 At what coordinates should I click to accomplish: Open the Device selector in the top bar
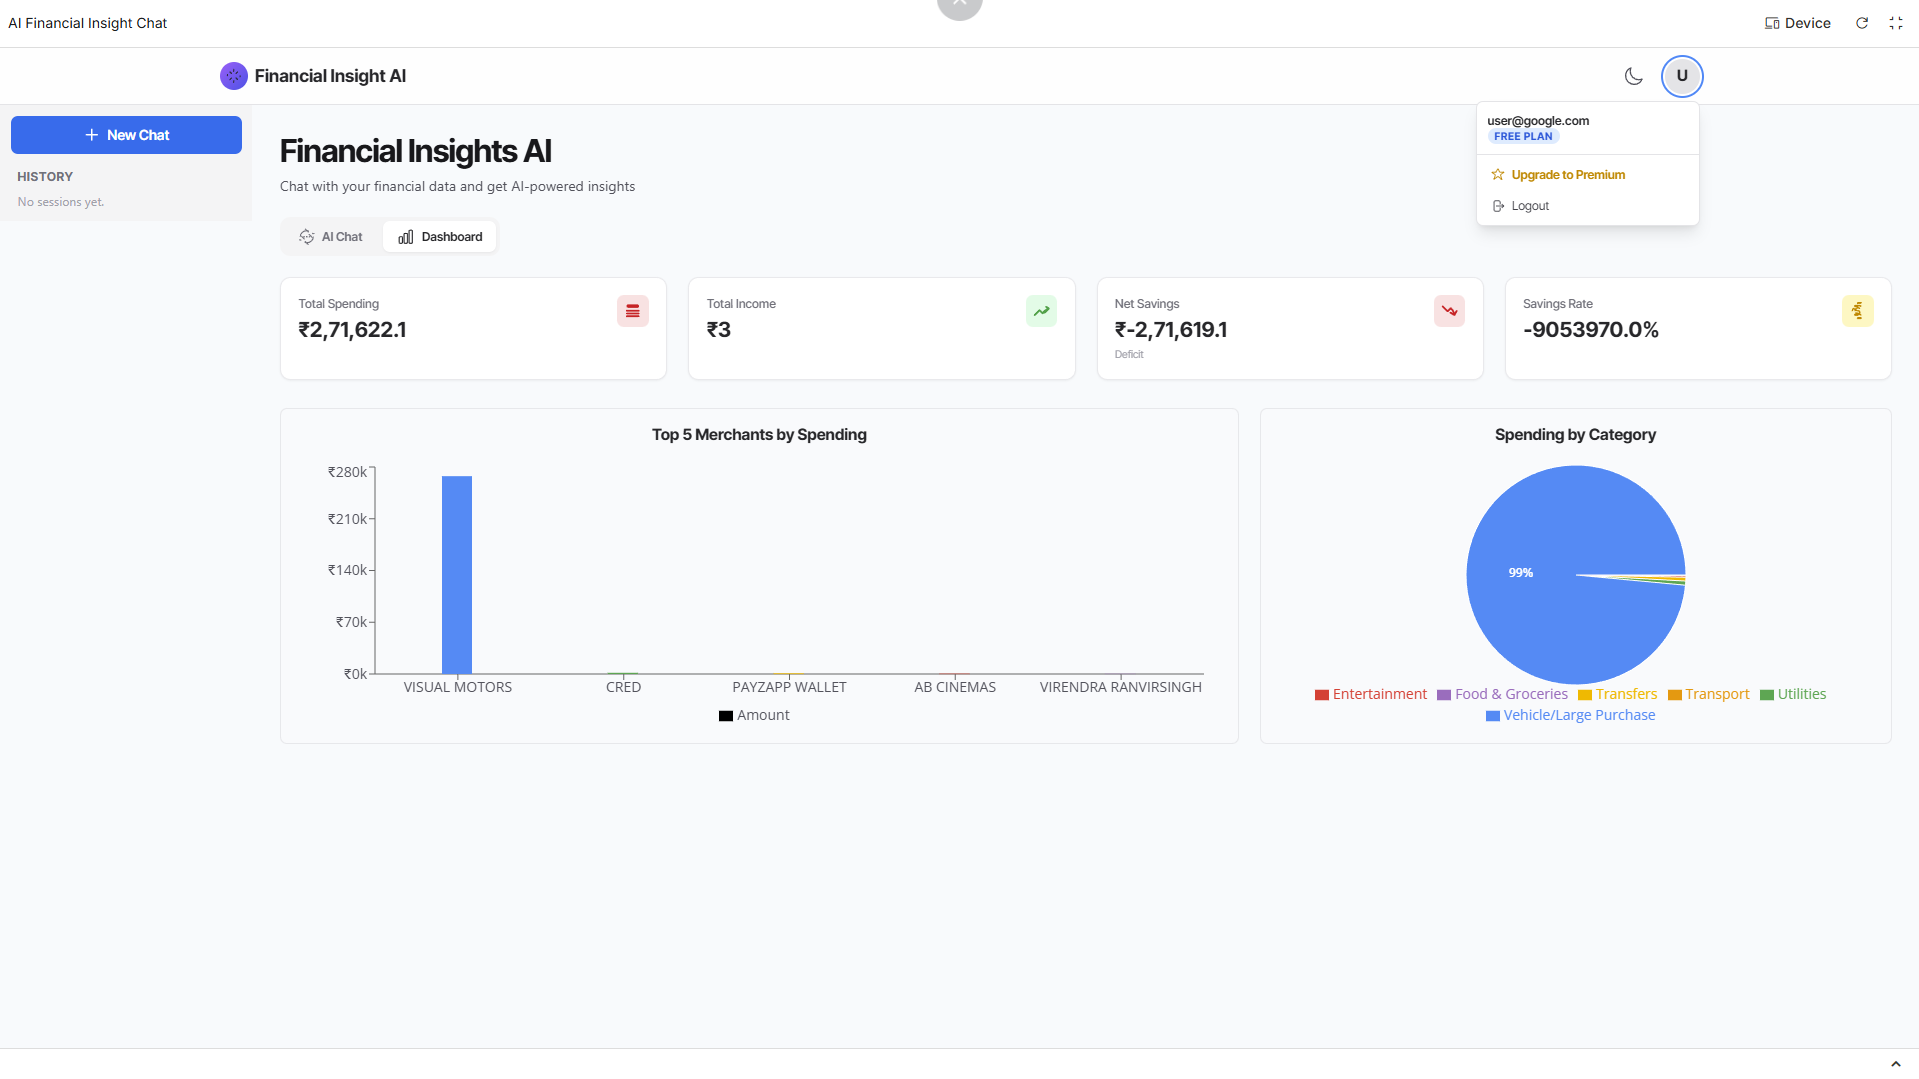[x=1796, y=22]
